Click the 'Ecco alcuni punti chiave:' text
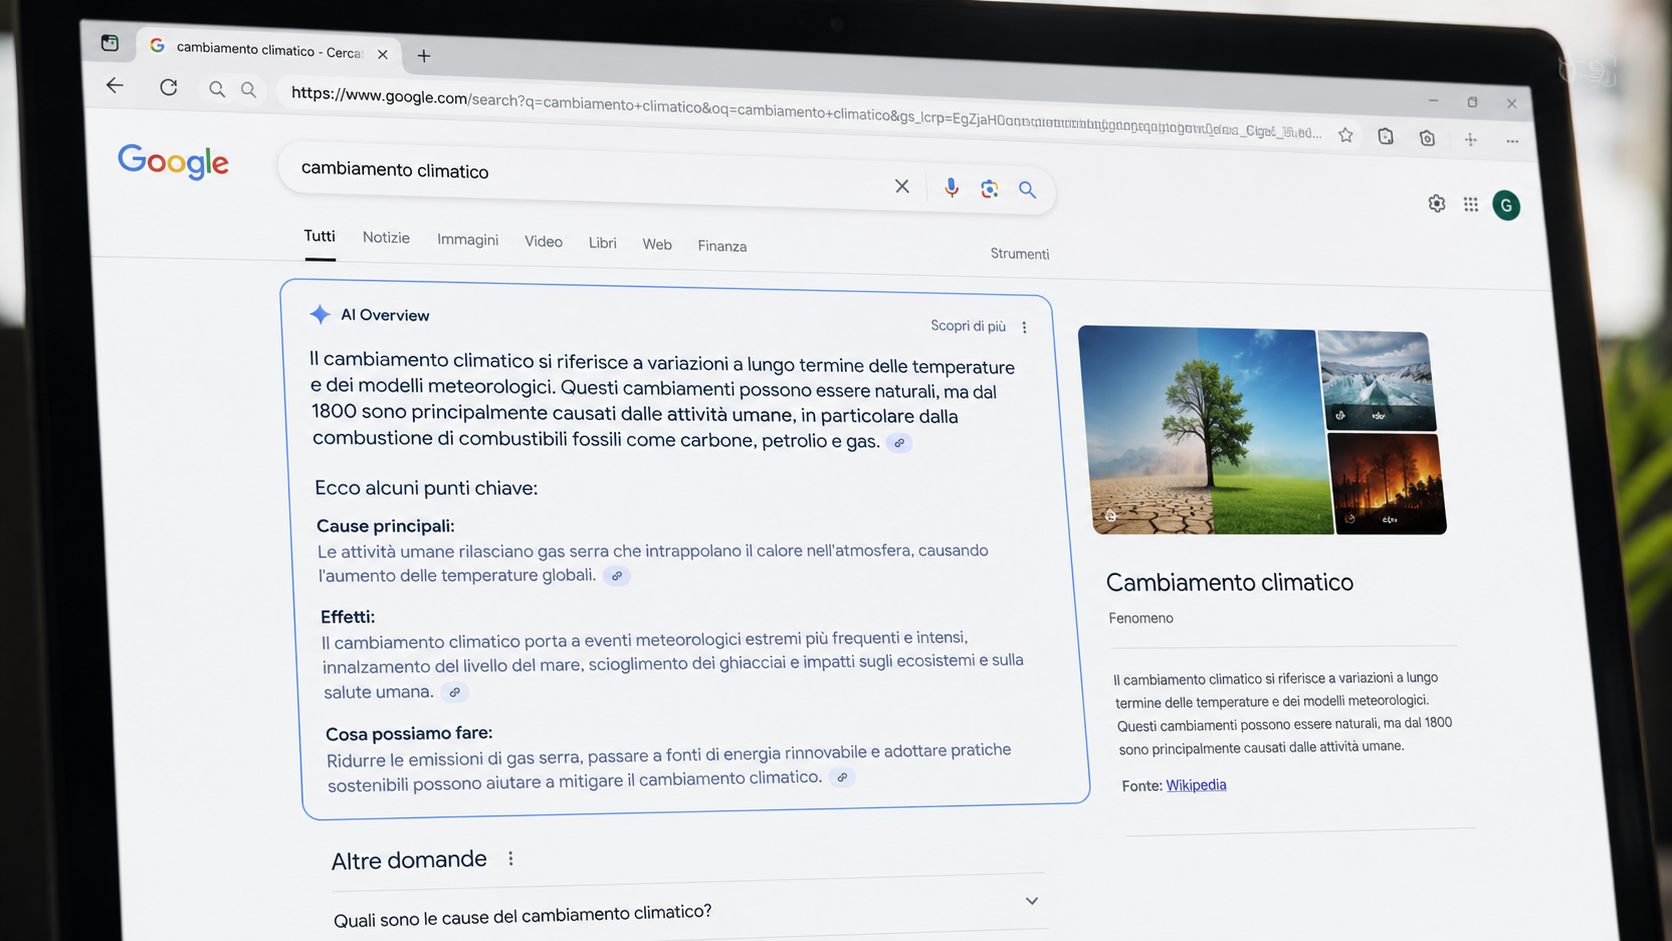The height and width of the screenshot is (941, 1672). [x=426, y=488]
